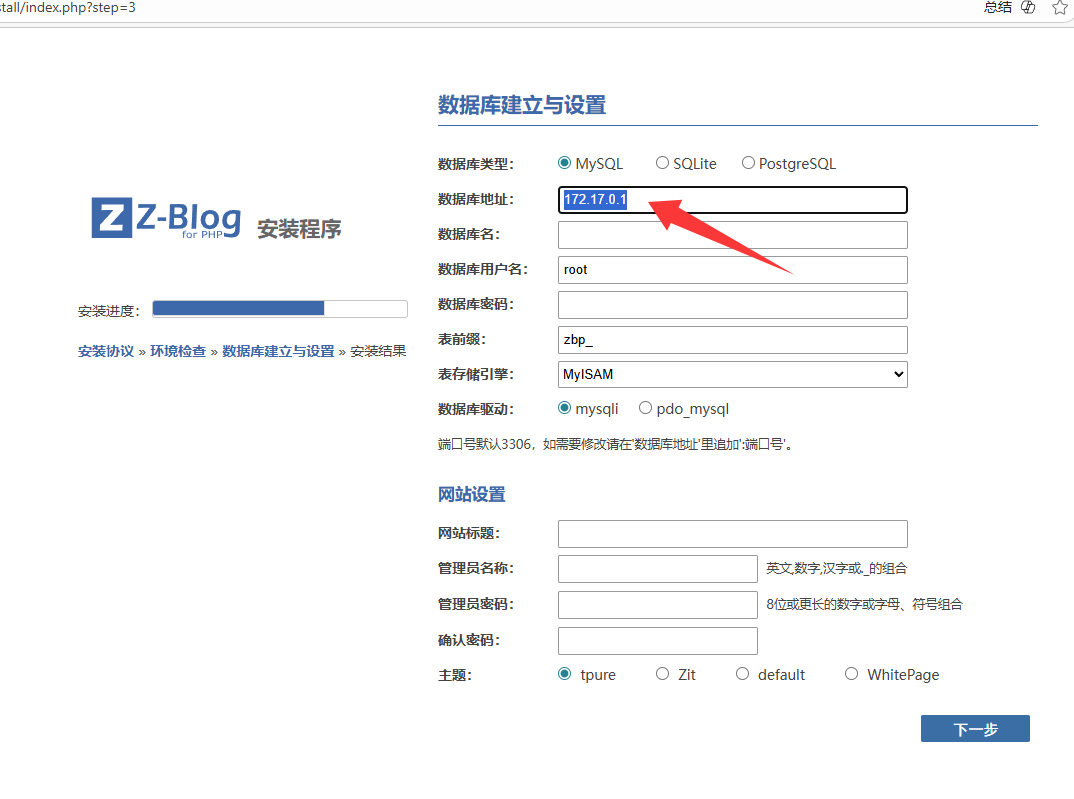
Task: Click the 端口号默认3306 hint text
Action: (615, 444)
